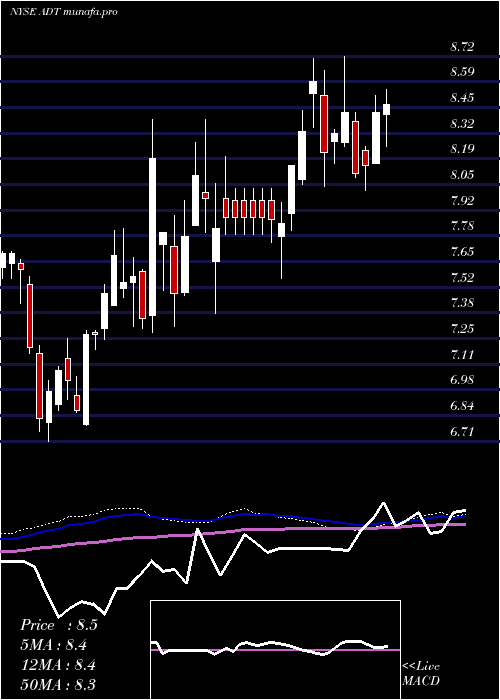This screenshot has height=700, width=500.
Task: Click inside the Live MACD inset chart
Action: pos(275,650)
